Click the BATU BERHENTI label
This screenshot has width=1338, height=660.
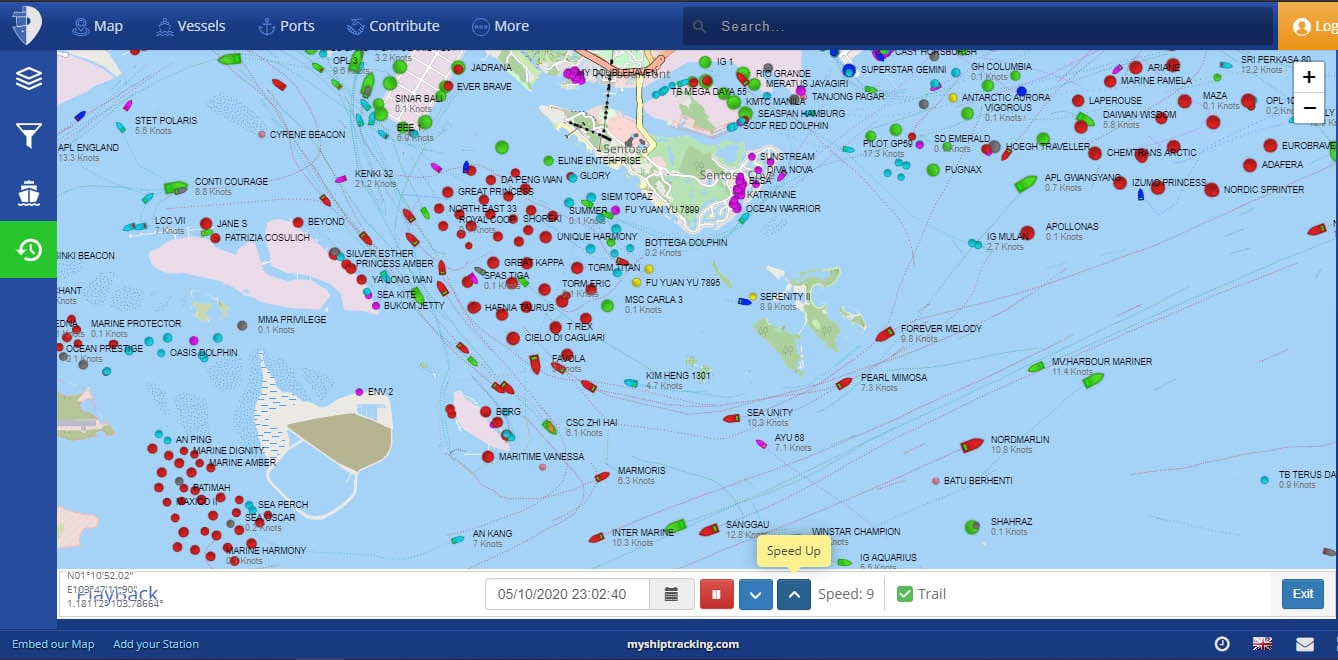[x=978, y=481]
